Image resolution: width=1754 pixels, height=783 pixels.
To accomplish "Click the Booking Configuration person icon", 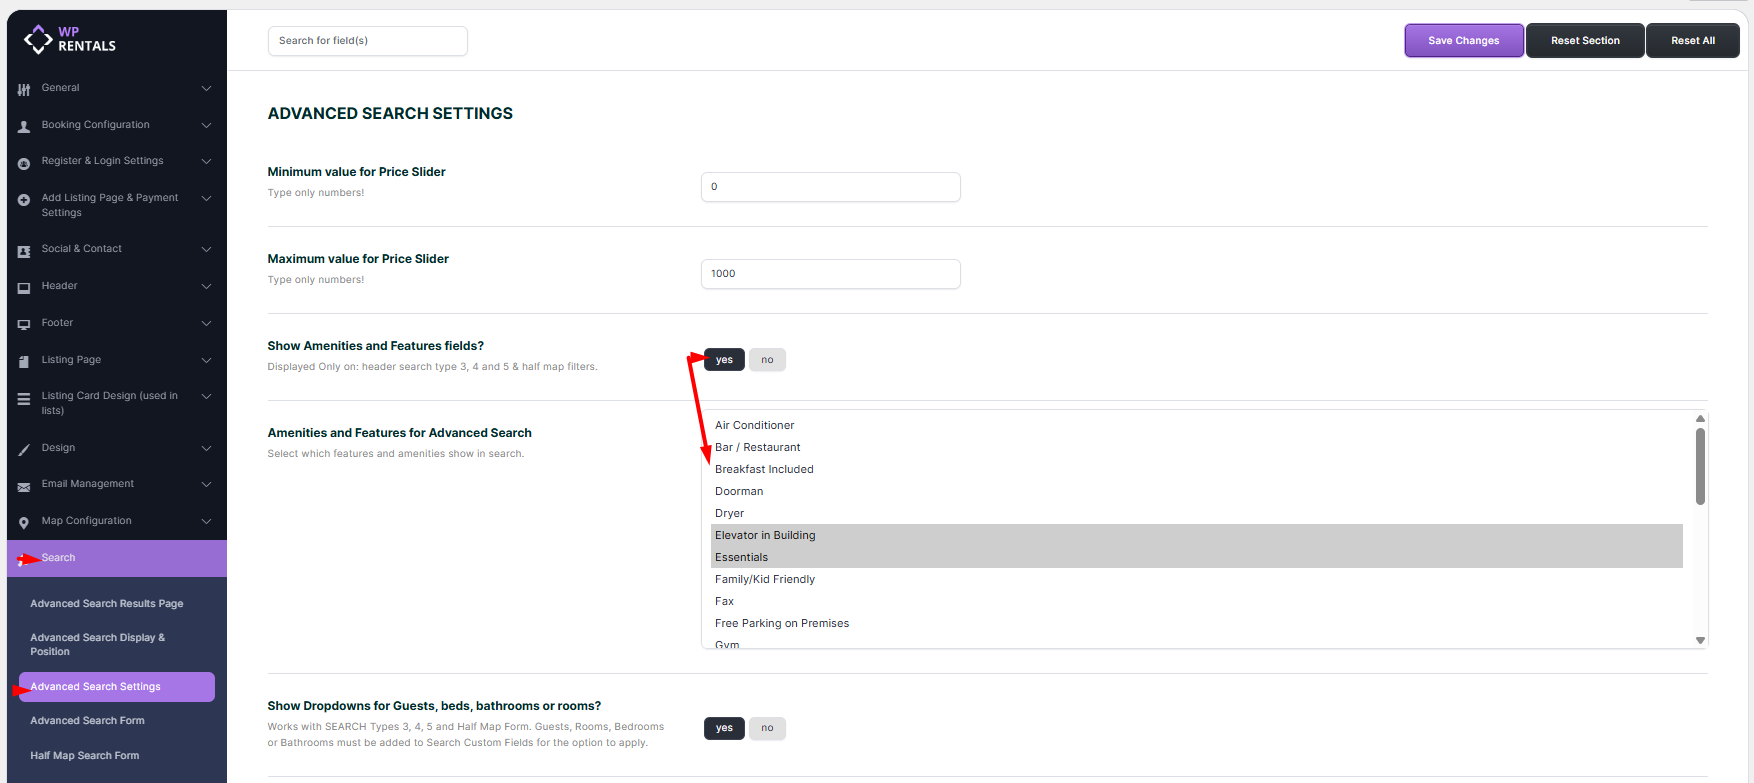I will point(24,126).
